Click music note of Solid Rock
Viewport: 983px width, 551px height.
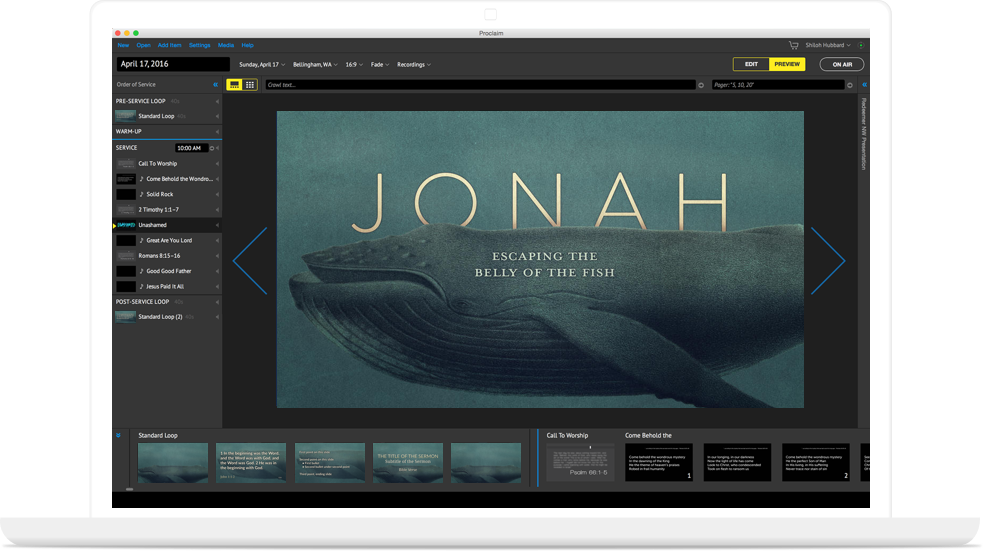pos(142,194)
